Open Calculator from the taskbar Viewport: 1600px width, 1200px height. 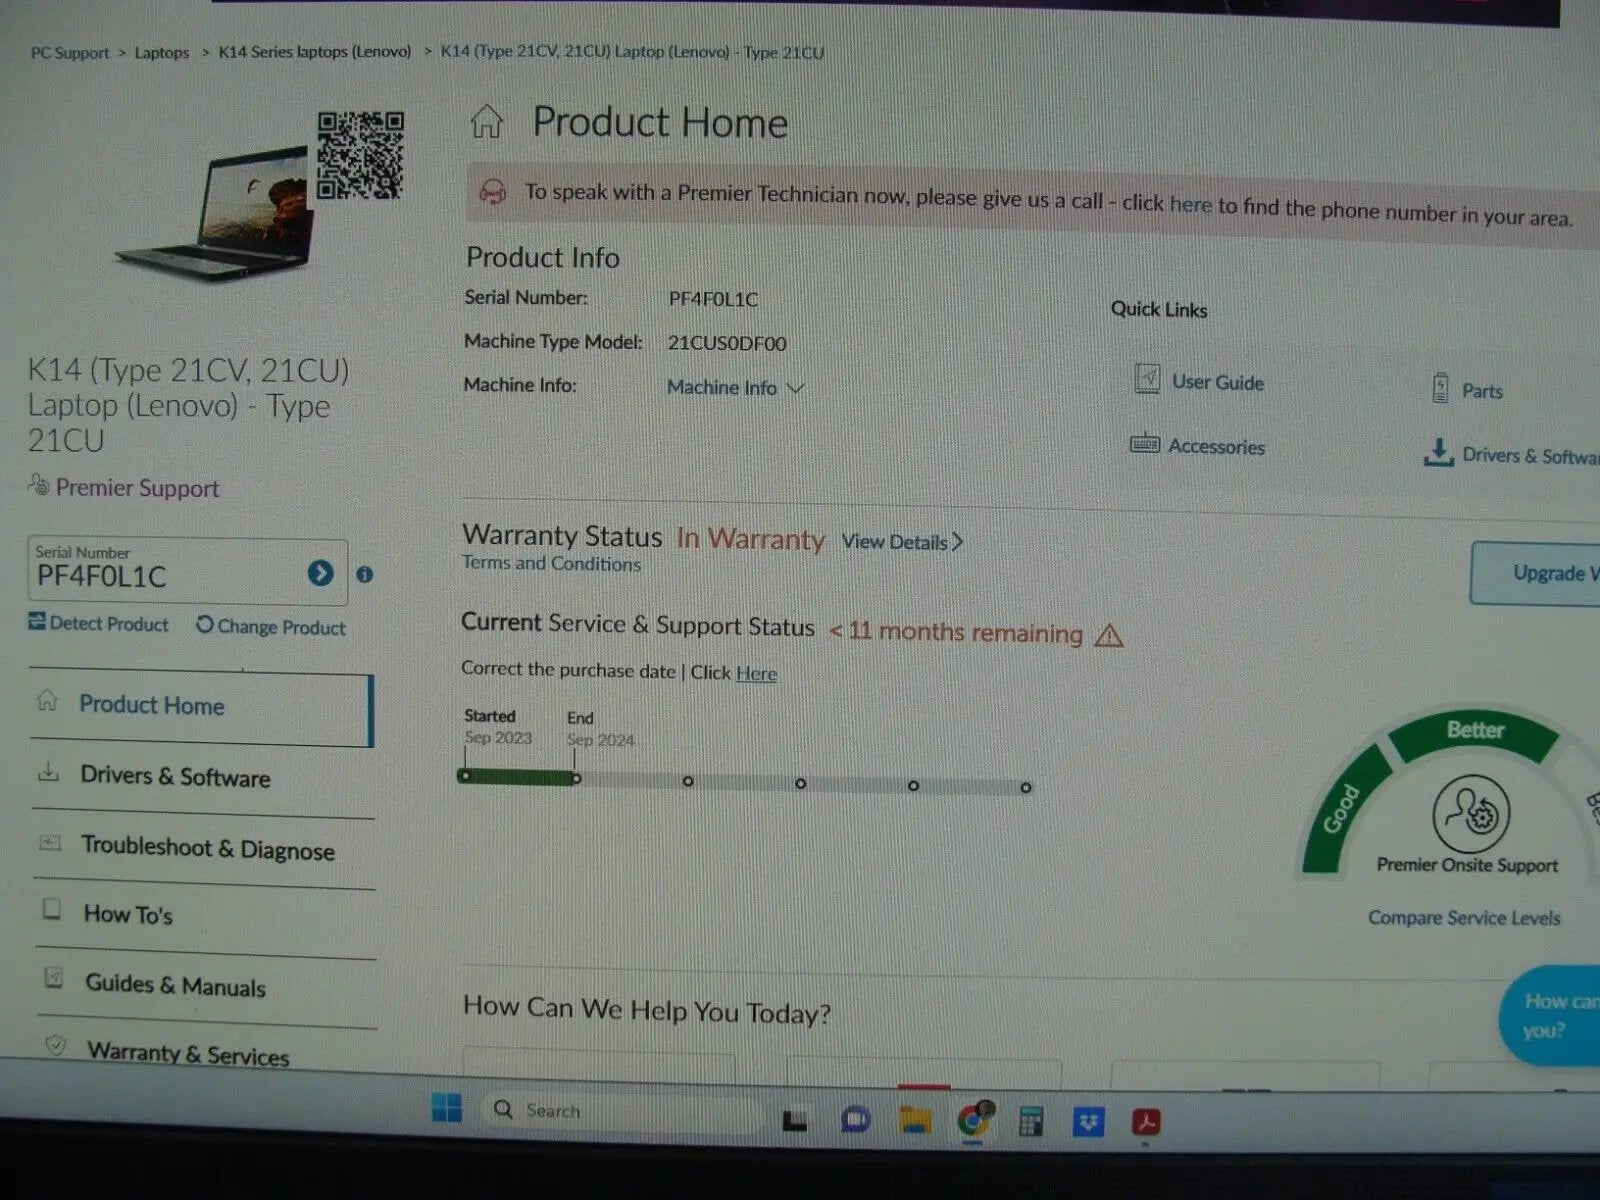1031,1121
